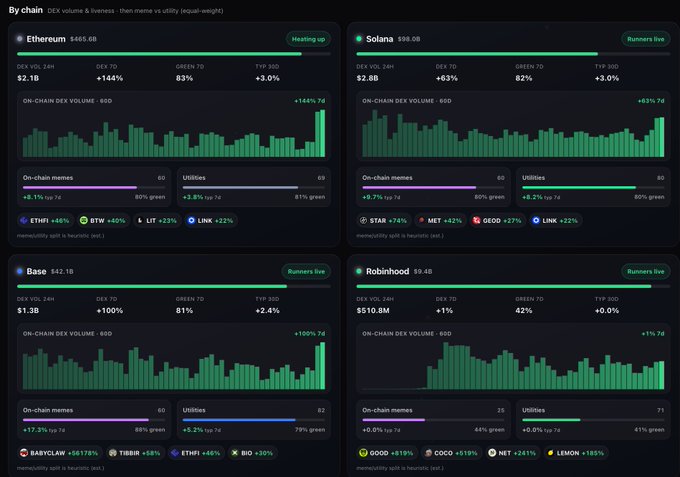This screenshot has width=680, height=477.
Task: Select LEMON +185% token chip
Action: coord(576,453)
